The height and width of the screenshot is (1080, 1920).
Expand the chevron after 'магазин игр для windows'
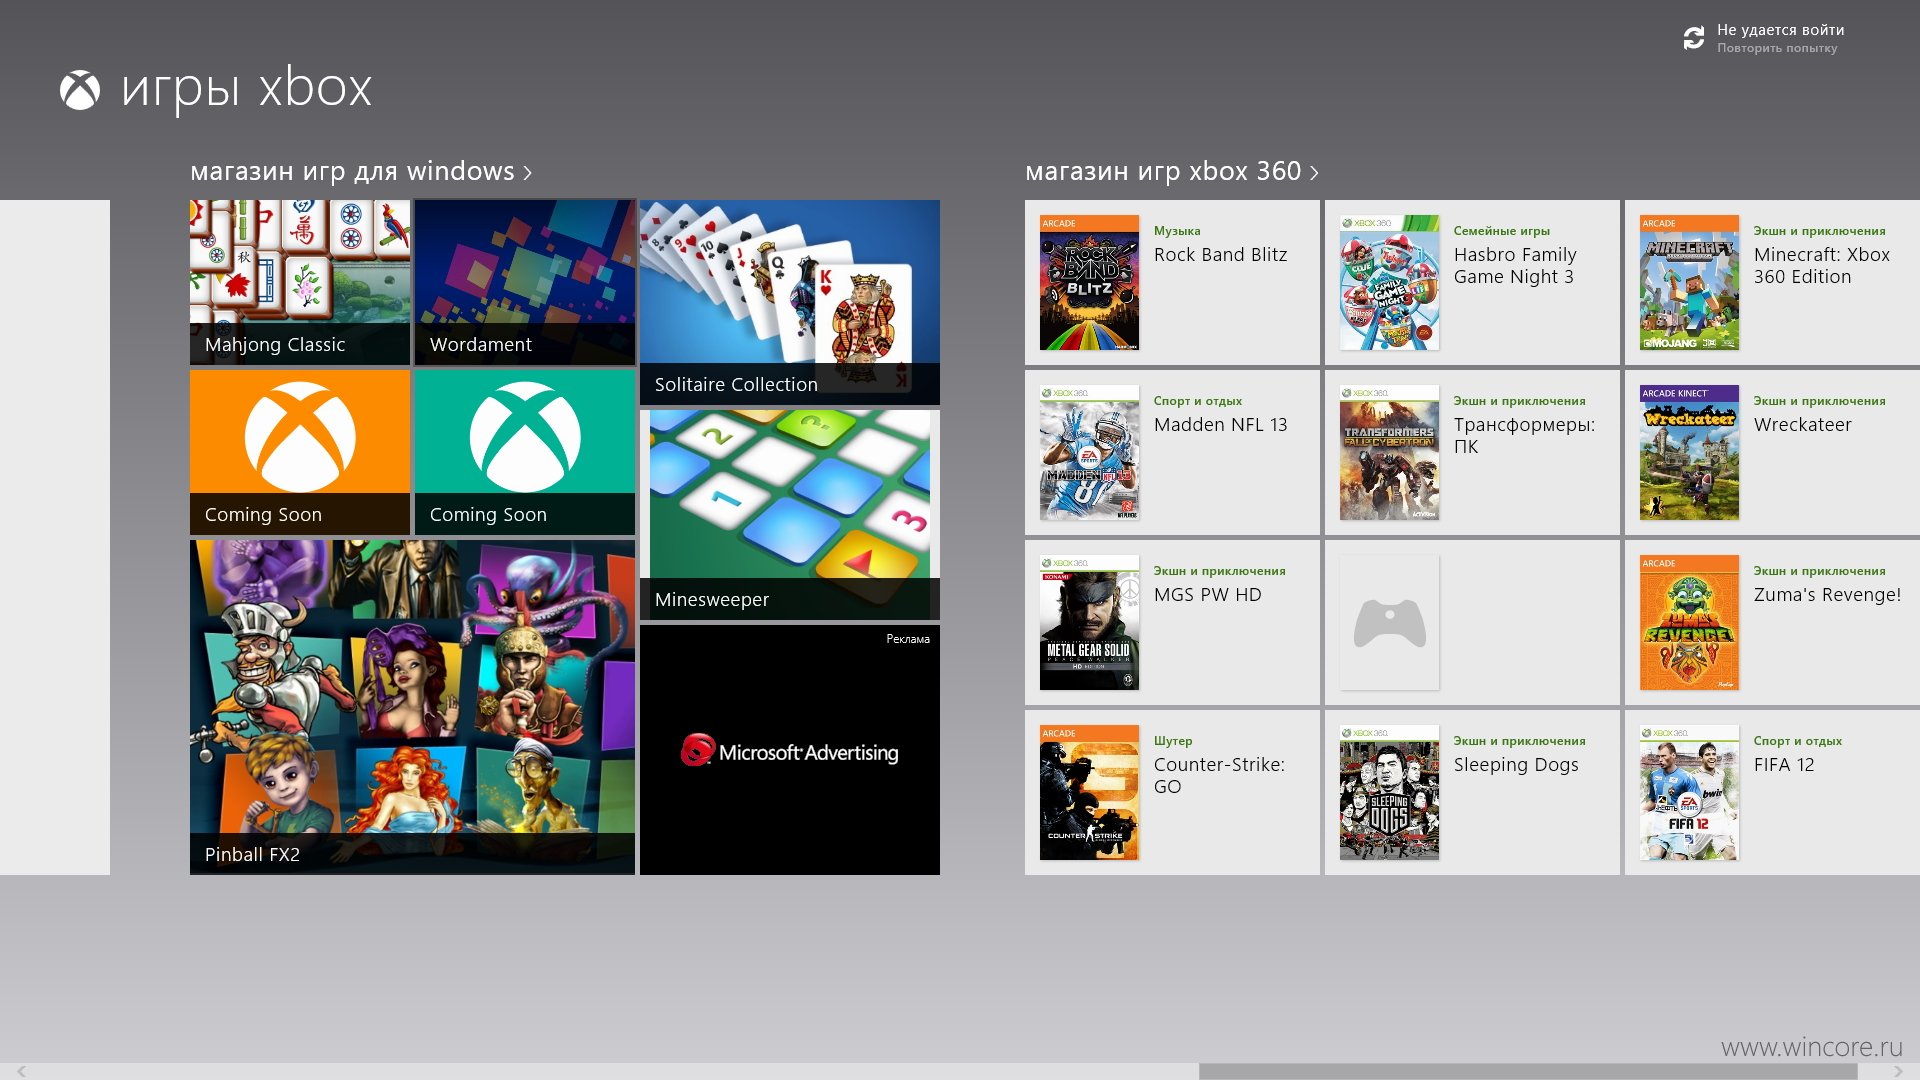pyautogui.click(x=527, y=174)
